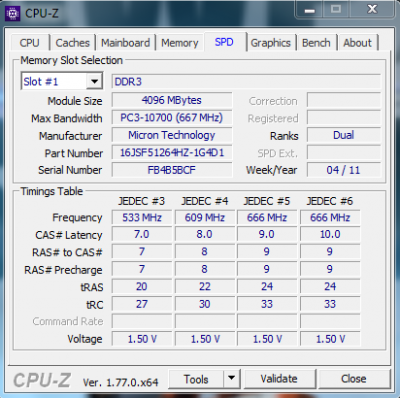The image size is (400, 398).
Task: Open the About tab
Action: point(358,43)
